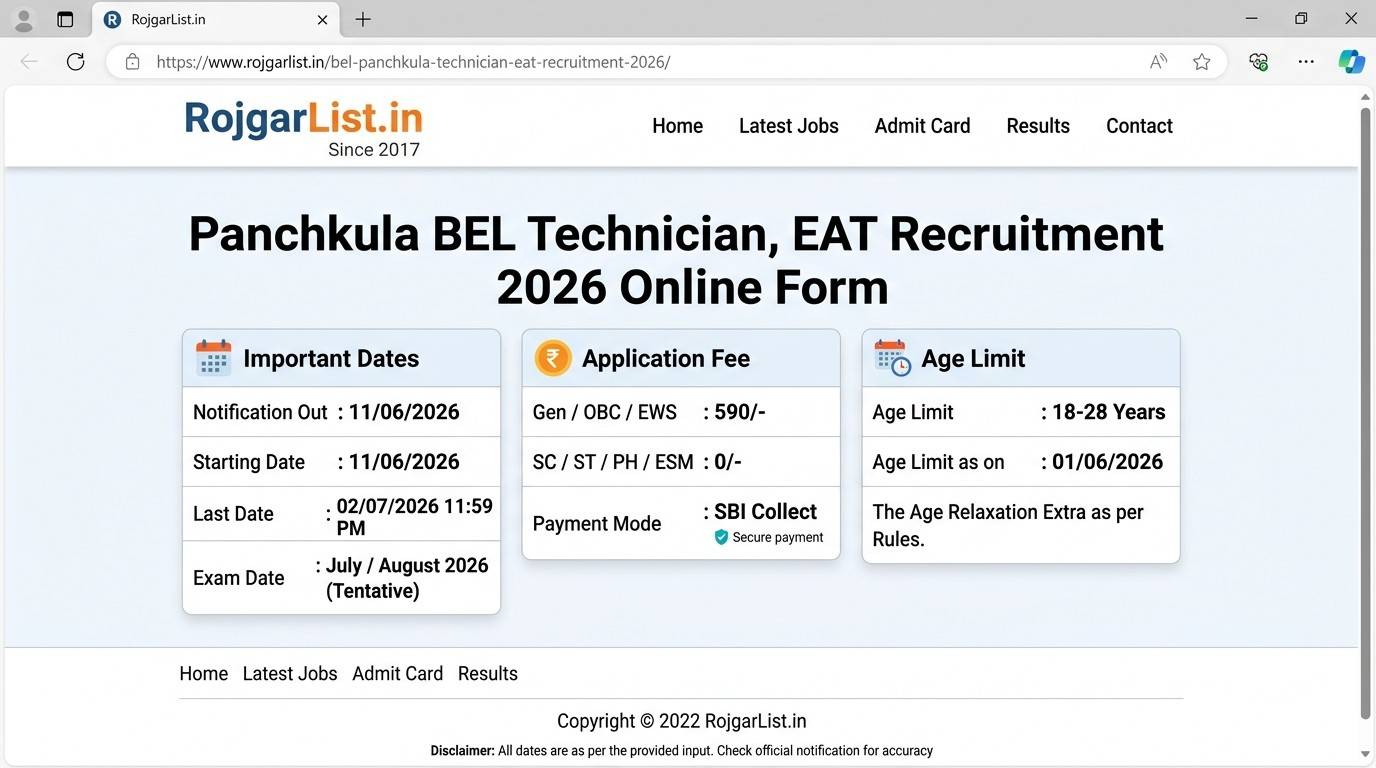This screenshot has height=768, width=1376.
Task: Click the RojgarList.in tab favicon
Action: click(112, 19)
